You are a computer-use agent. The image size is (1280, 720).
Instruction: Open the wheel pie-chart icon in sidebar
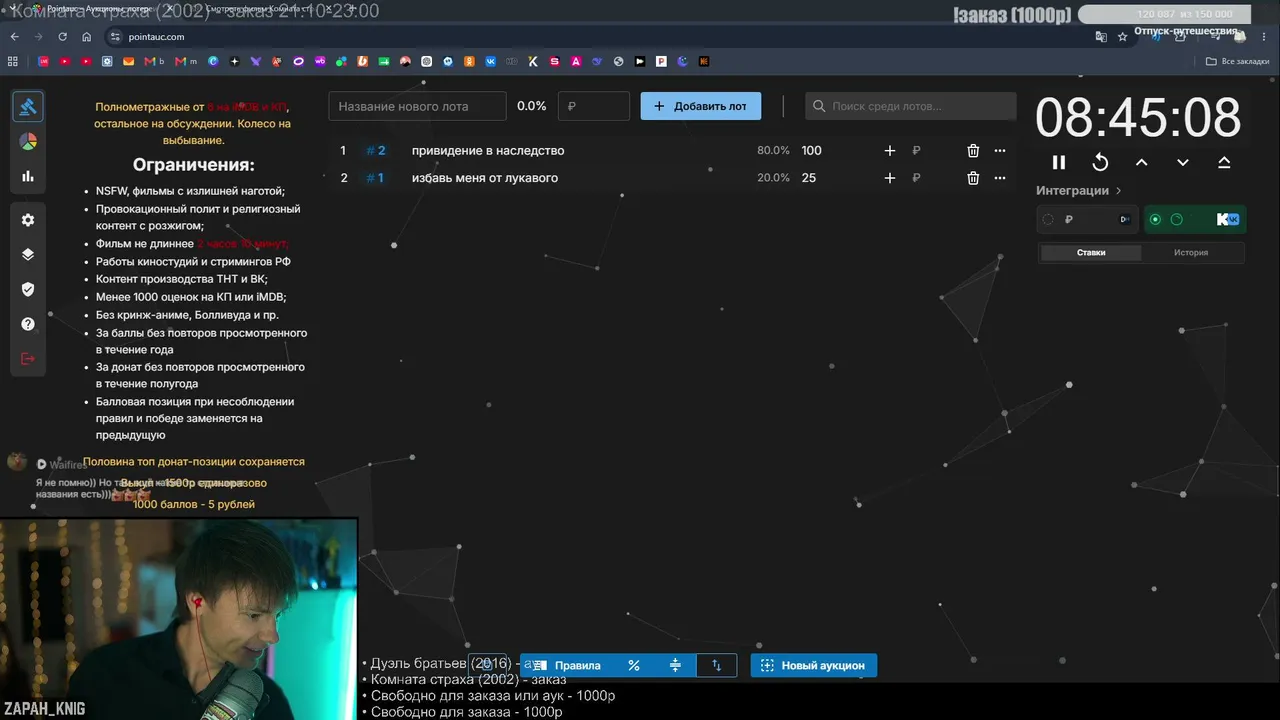tap(28, 142)
